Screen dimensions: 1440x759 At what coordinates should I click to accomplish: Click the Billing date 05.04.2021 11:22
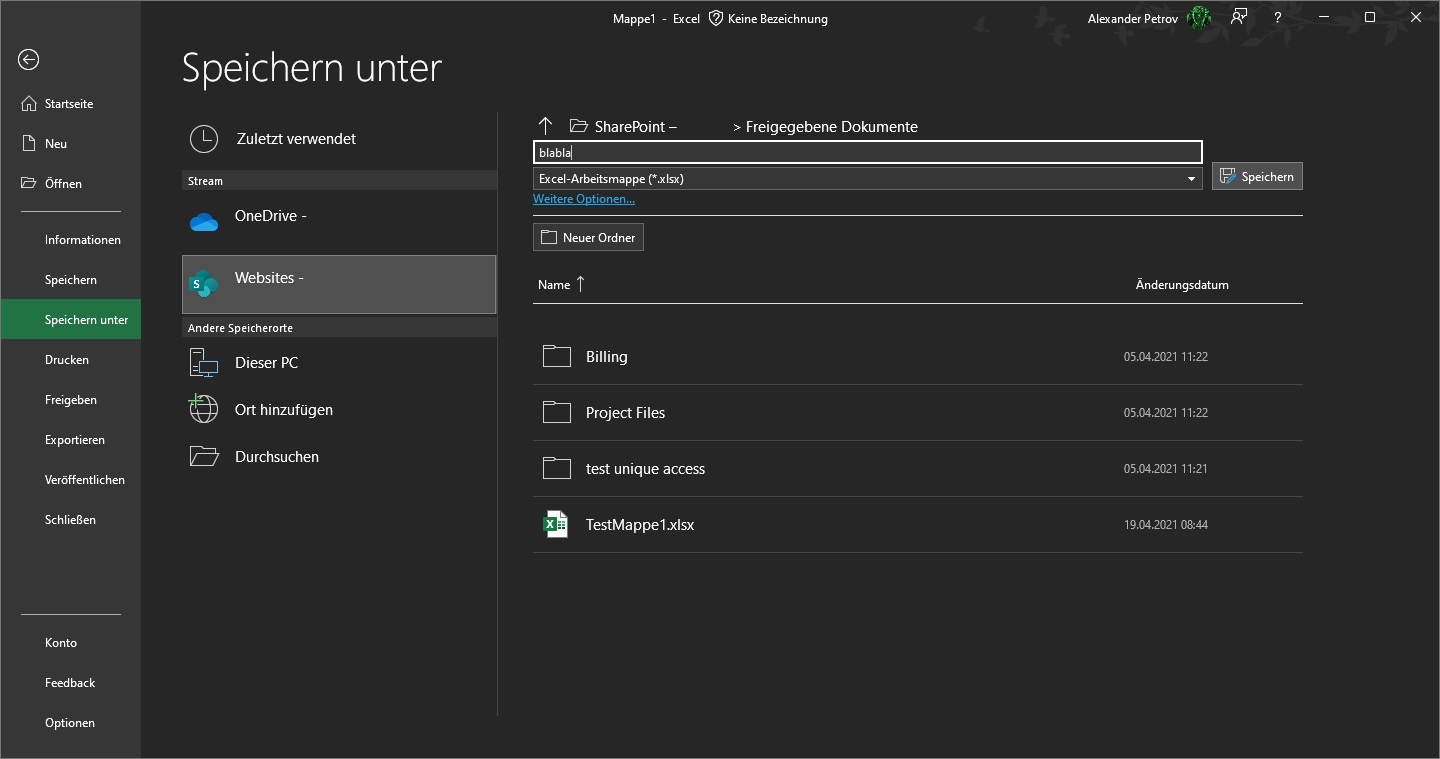pyautogui.click(x=1166, y=357)
